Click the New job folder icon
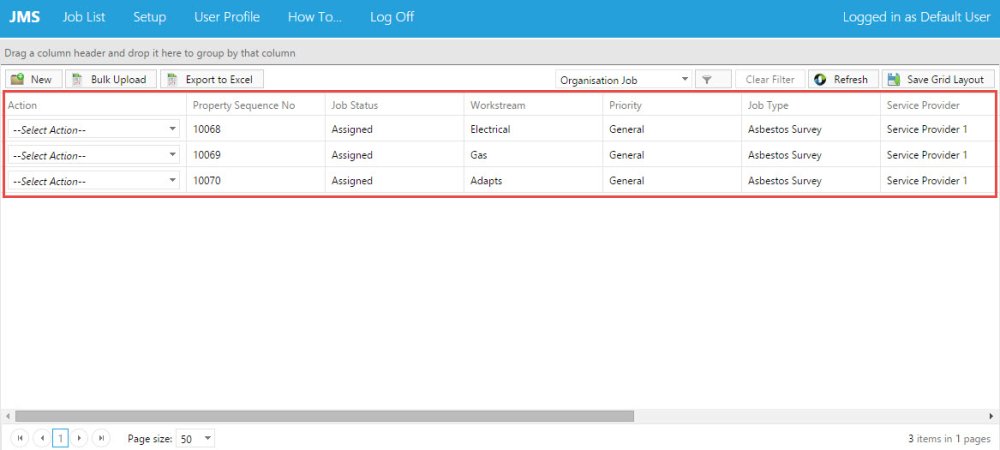The height and width of the screenshot is (450, 1000). point(17,79)
